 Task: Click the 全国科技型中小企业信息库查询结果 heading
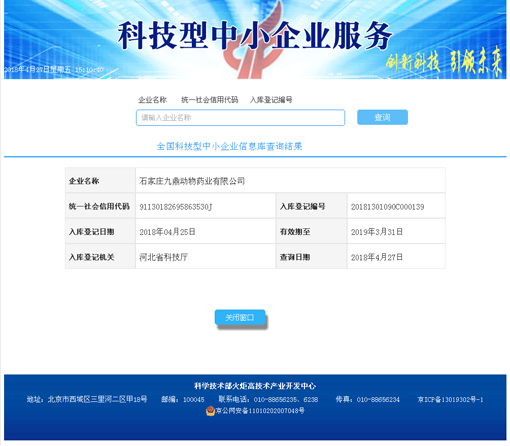tap(229, 146)
